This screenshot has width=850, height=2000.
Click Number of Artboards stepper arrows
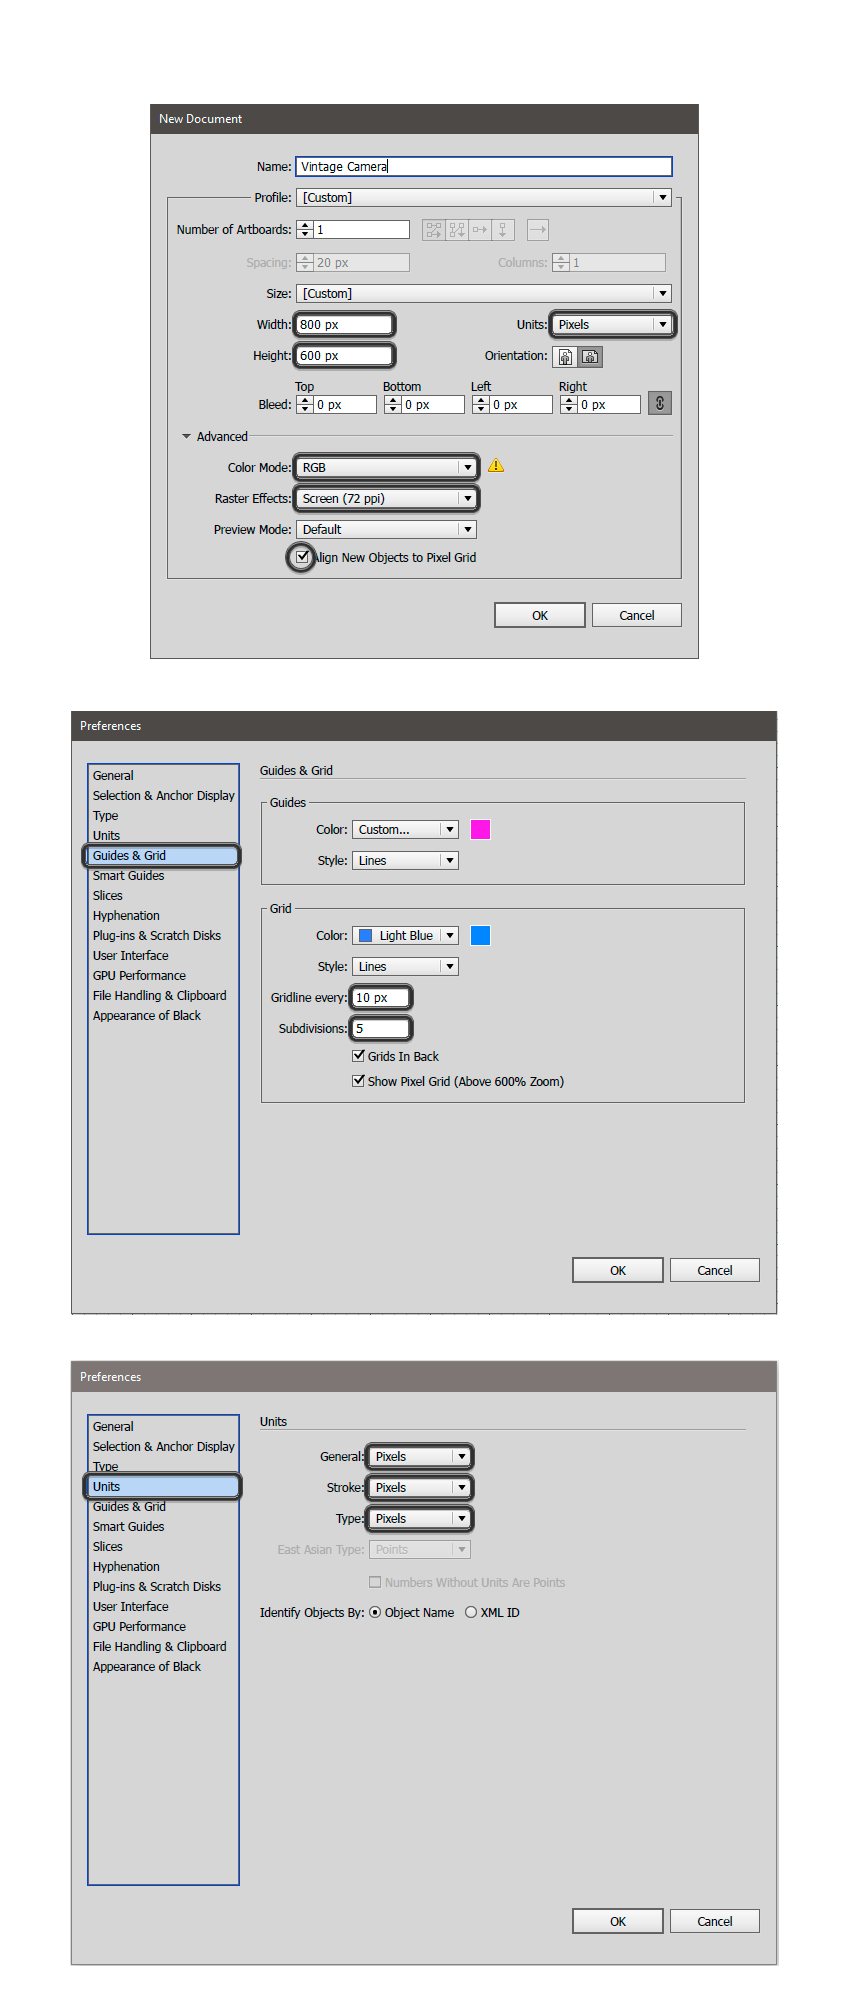(305, 230)
